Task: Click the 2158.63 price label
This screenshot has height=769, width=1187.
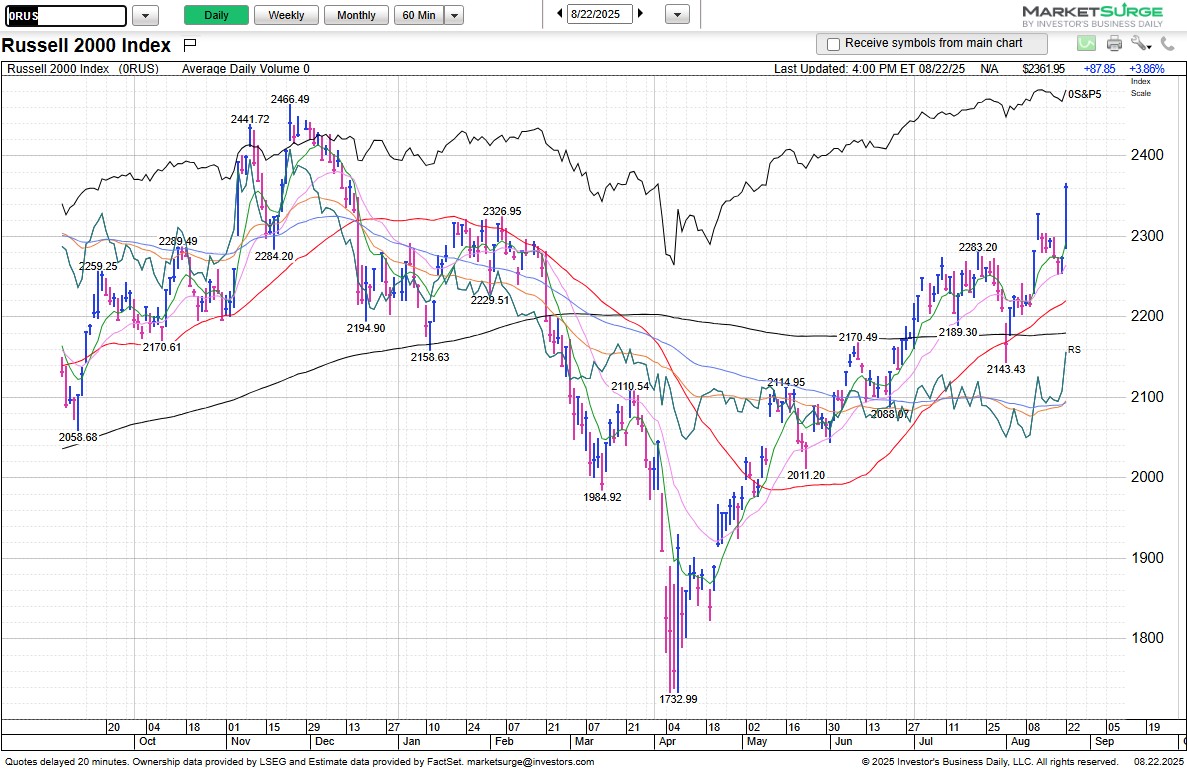Action: pos(430,357)
